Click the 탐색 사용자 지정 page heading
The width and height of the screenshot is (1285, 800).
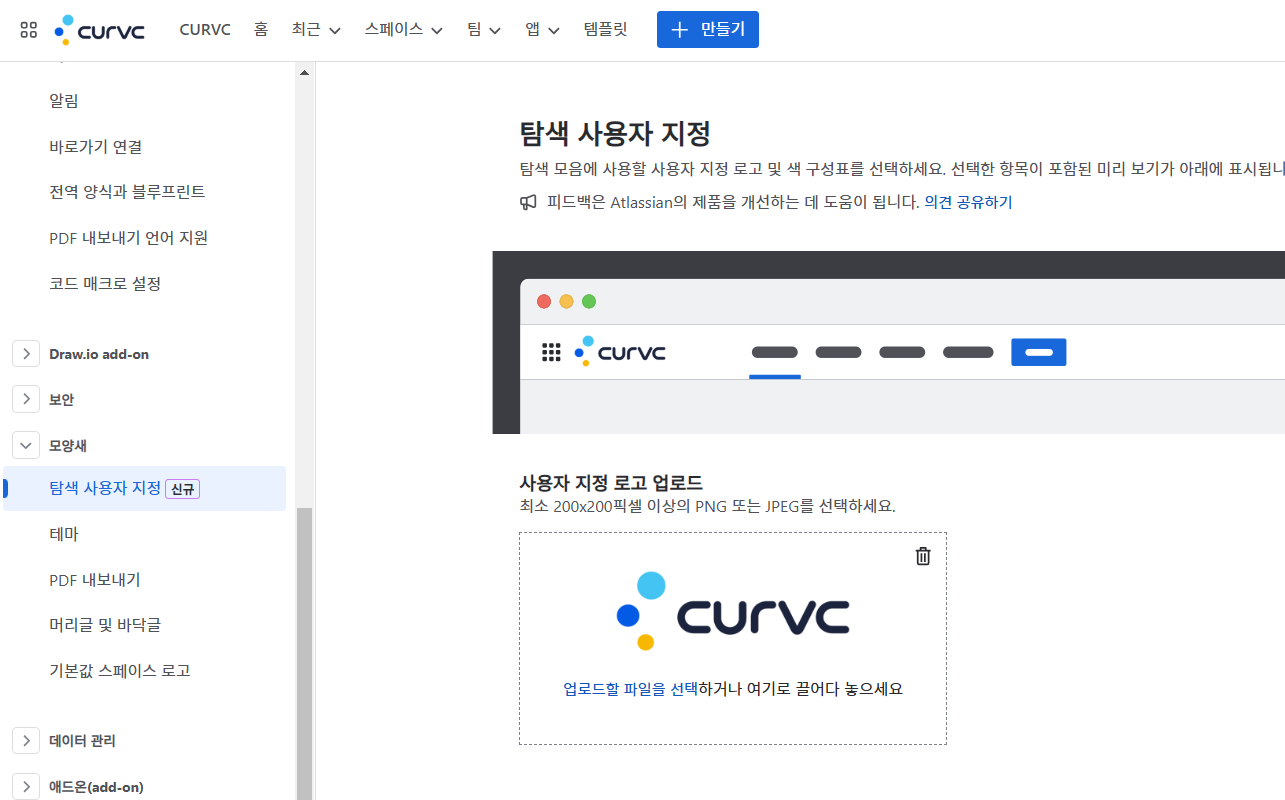[x=615, y=133]
